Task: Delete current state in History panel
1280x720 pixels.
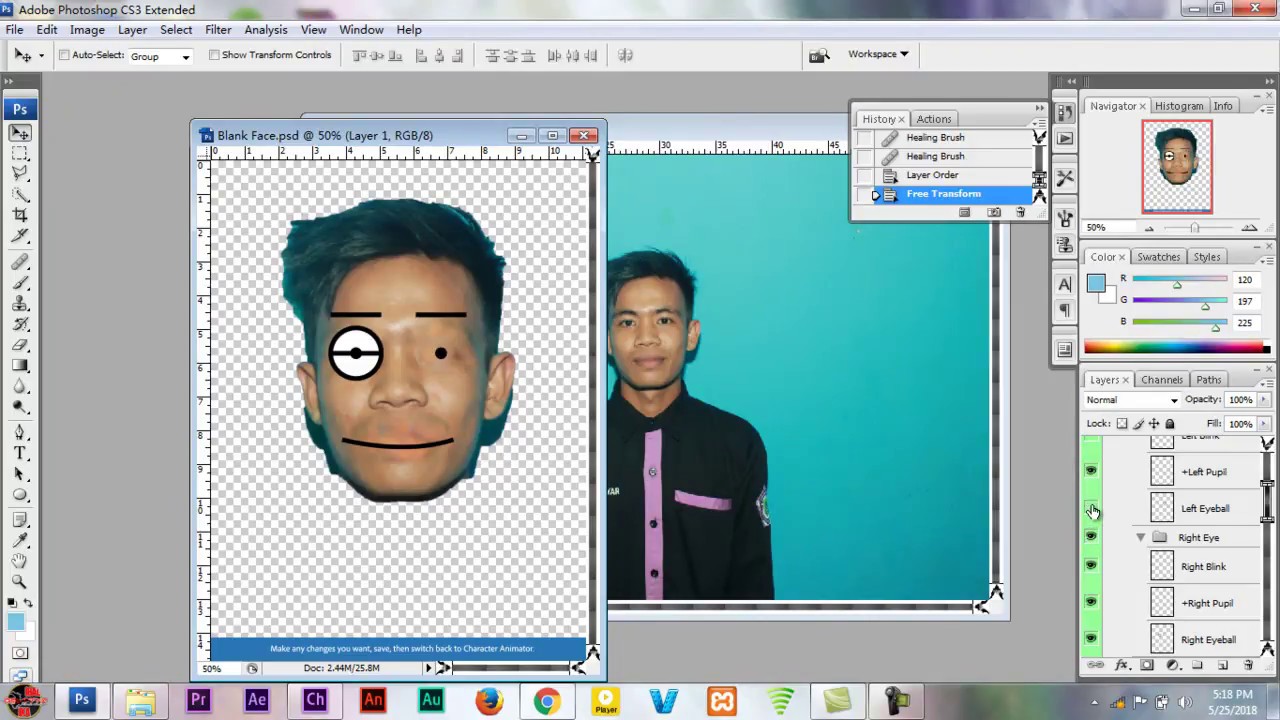Action: (x=1020, y=212)
